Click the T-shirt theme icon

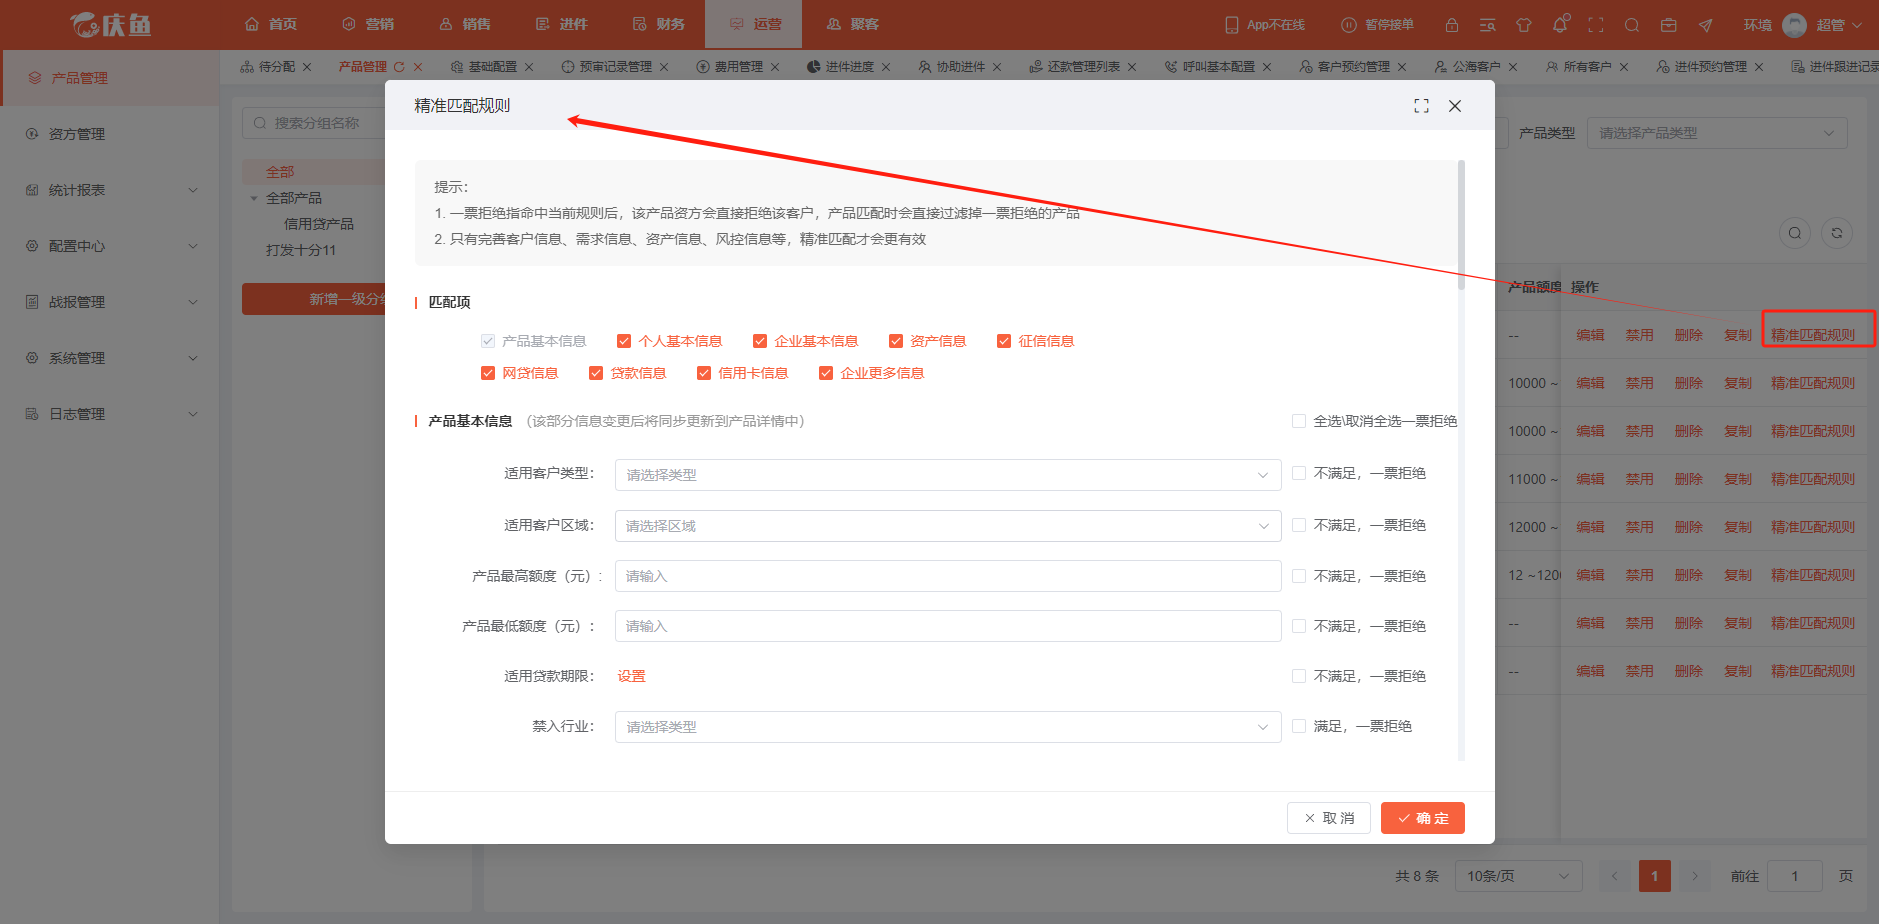click(1523, 25)
